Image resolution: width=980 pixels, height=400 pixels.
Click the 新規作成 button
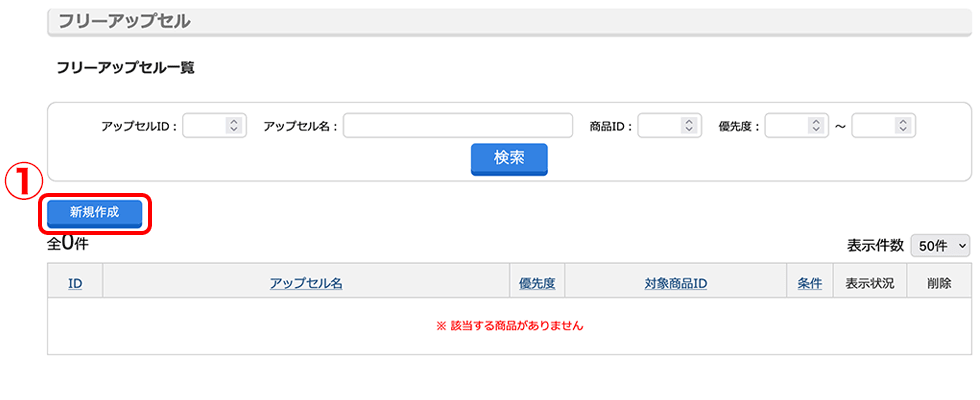[x=94, y=213]
